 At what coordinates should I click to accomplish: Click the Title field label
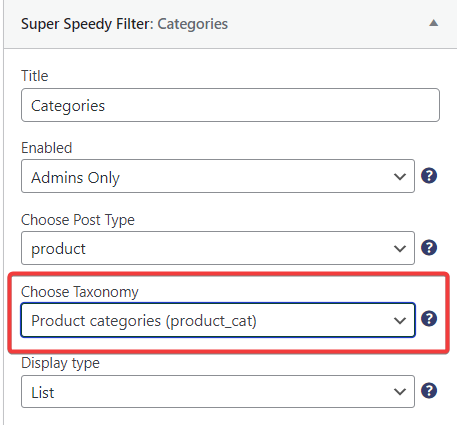[35, 76]
